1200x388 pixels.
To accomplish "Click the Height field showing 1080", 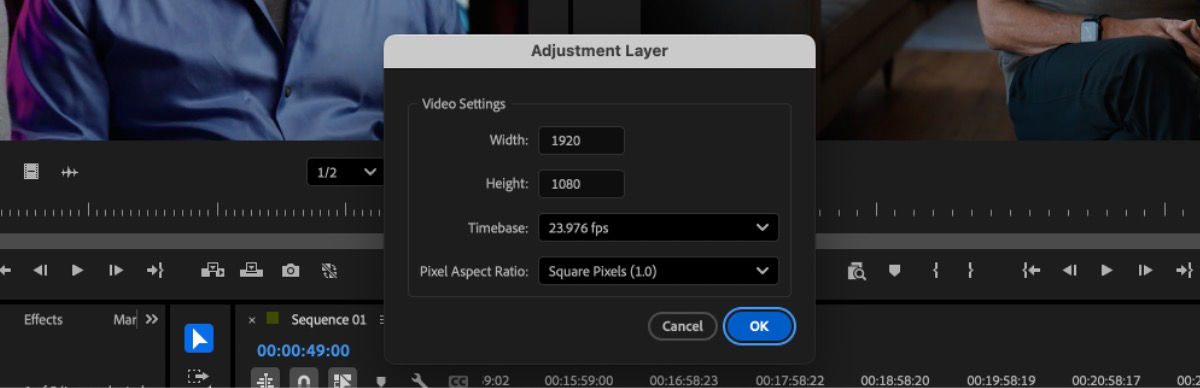I will click(x=581, y=184).
